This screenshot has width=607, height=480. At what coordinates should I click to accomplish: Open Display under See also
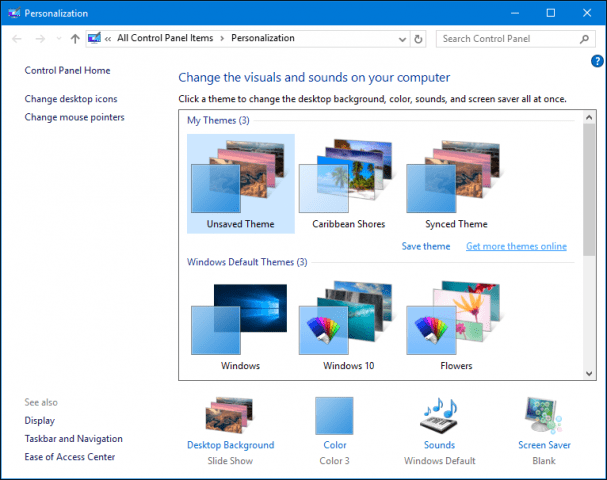coord(39,421)
